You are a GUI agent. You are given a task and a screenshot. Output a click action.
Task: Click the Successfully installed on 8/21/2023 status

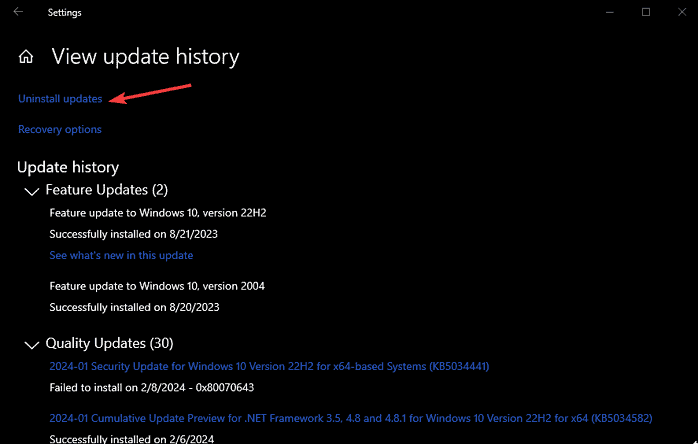[x=133, y=234]
